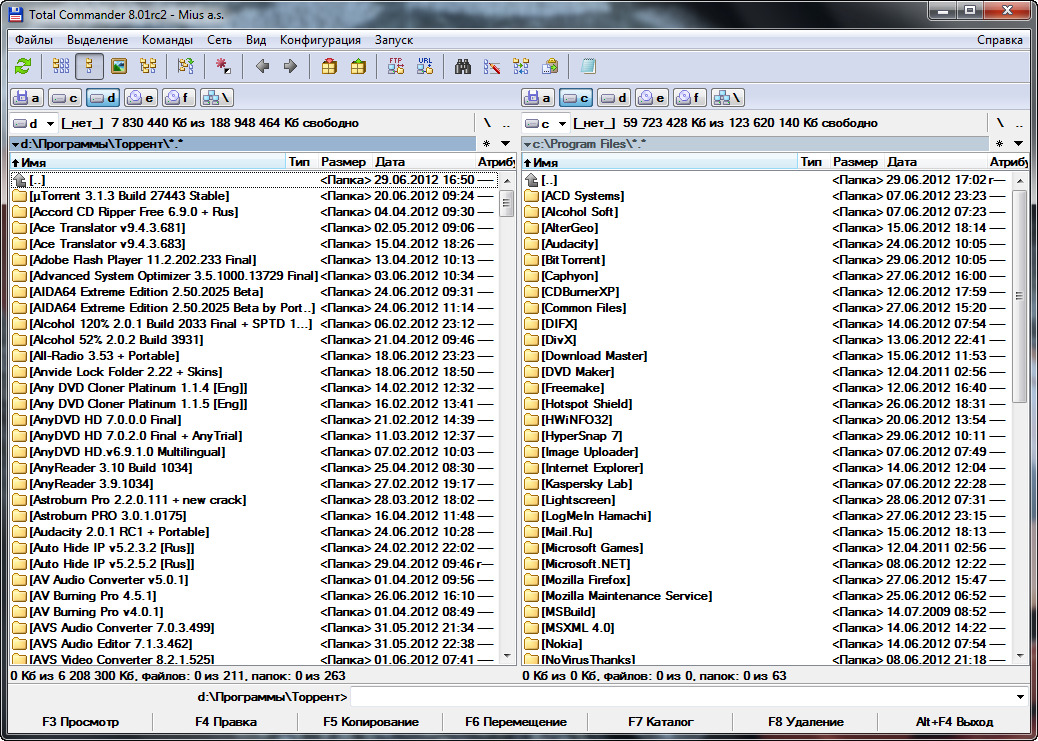The image size is (1038, 741).
Task: Launch the Multi-Rename tool
Action: pyautogui.click(x=491, y=66)
